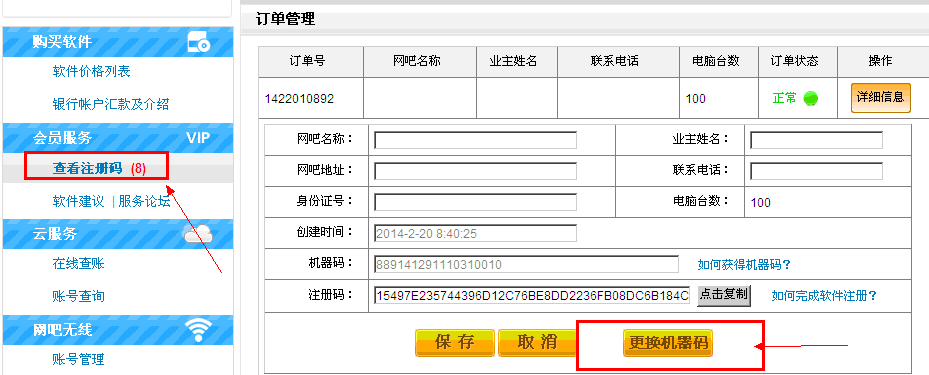Click the VIP badge in 会员服务 header

pos(198,138)
